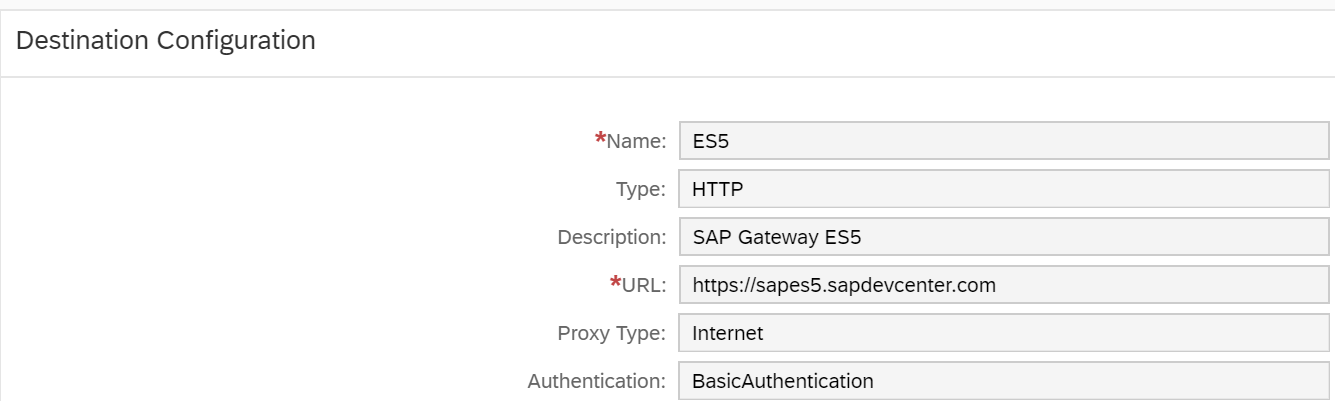The height and width of the screenshot is (401, 1335).
Task: Select the Description label text
Action: coord(612,237)
